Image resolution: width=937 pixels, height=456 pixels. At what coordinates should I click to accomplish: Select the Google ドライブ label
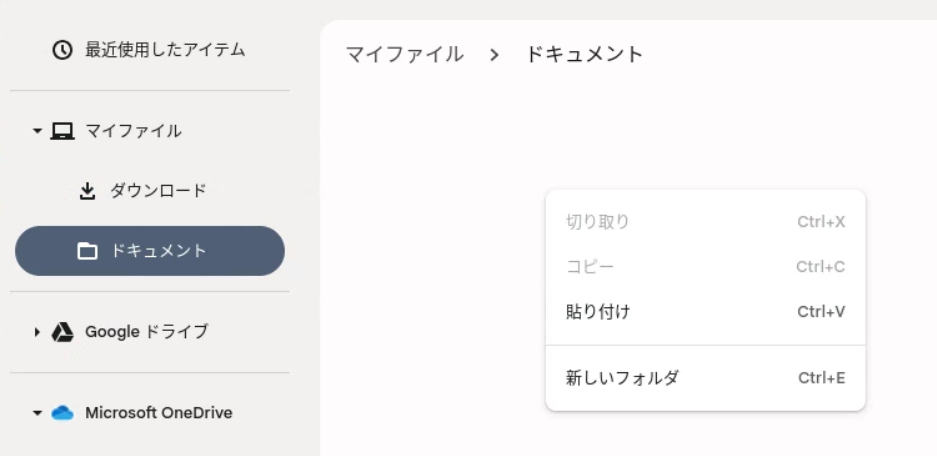[146, 332]
